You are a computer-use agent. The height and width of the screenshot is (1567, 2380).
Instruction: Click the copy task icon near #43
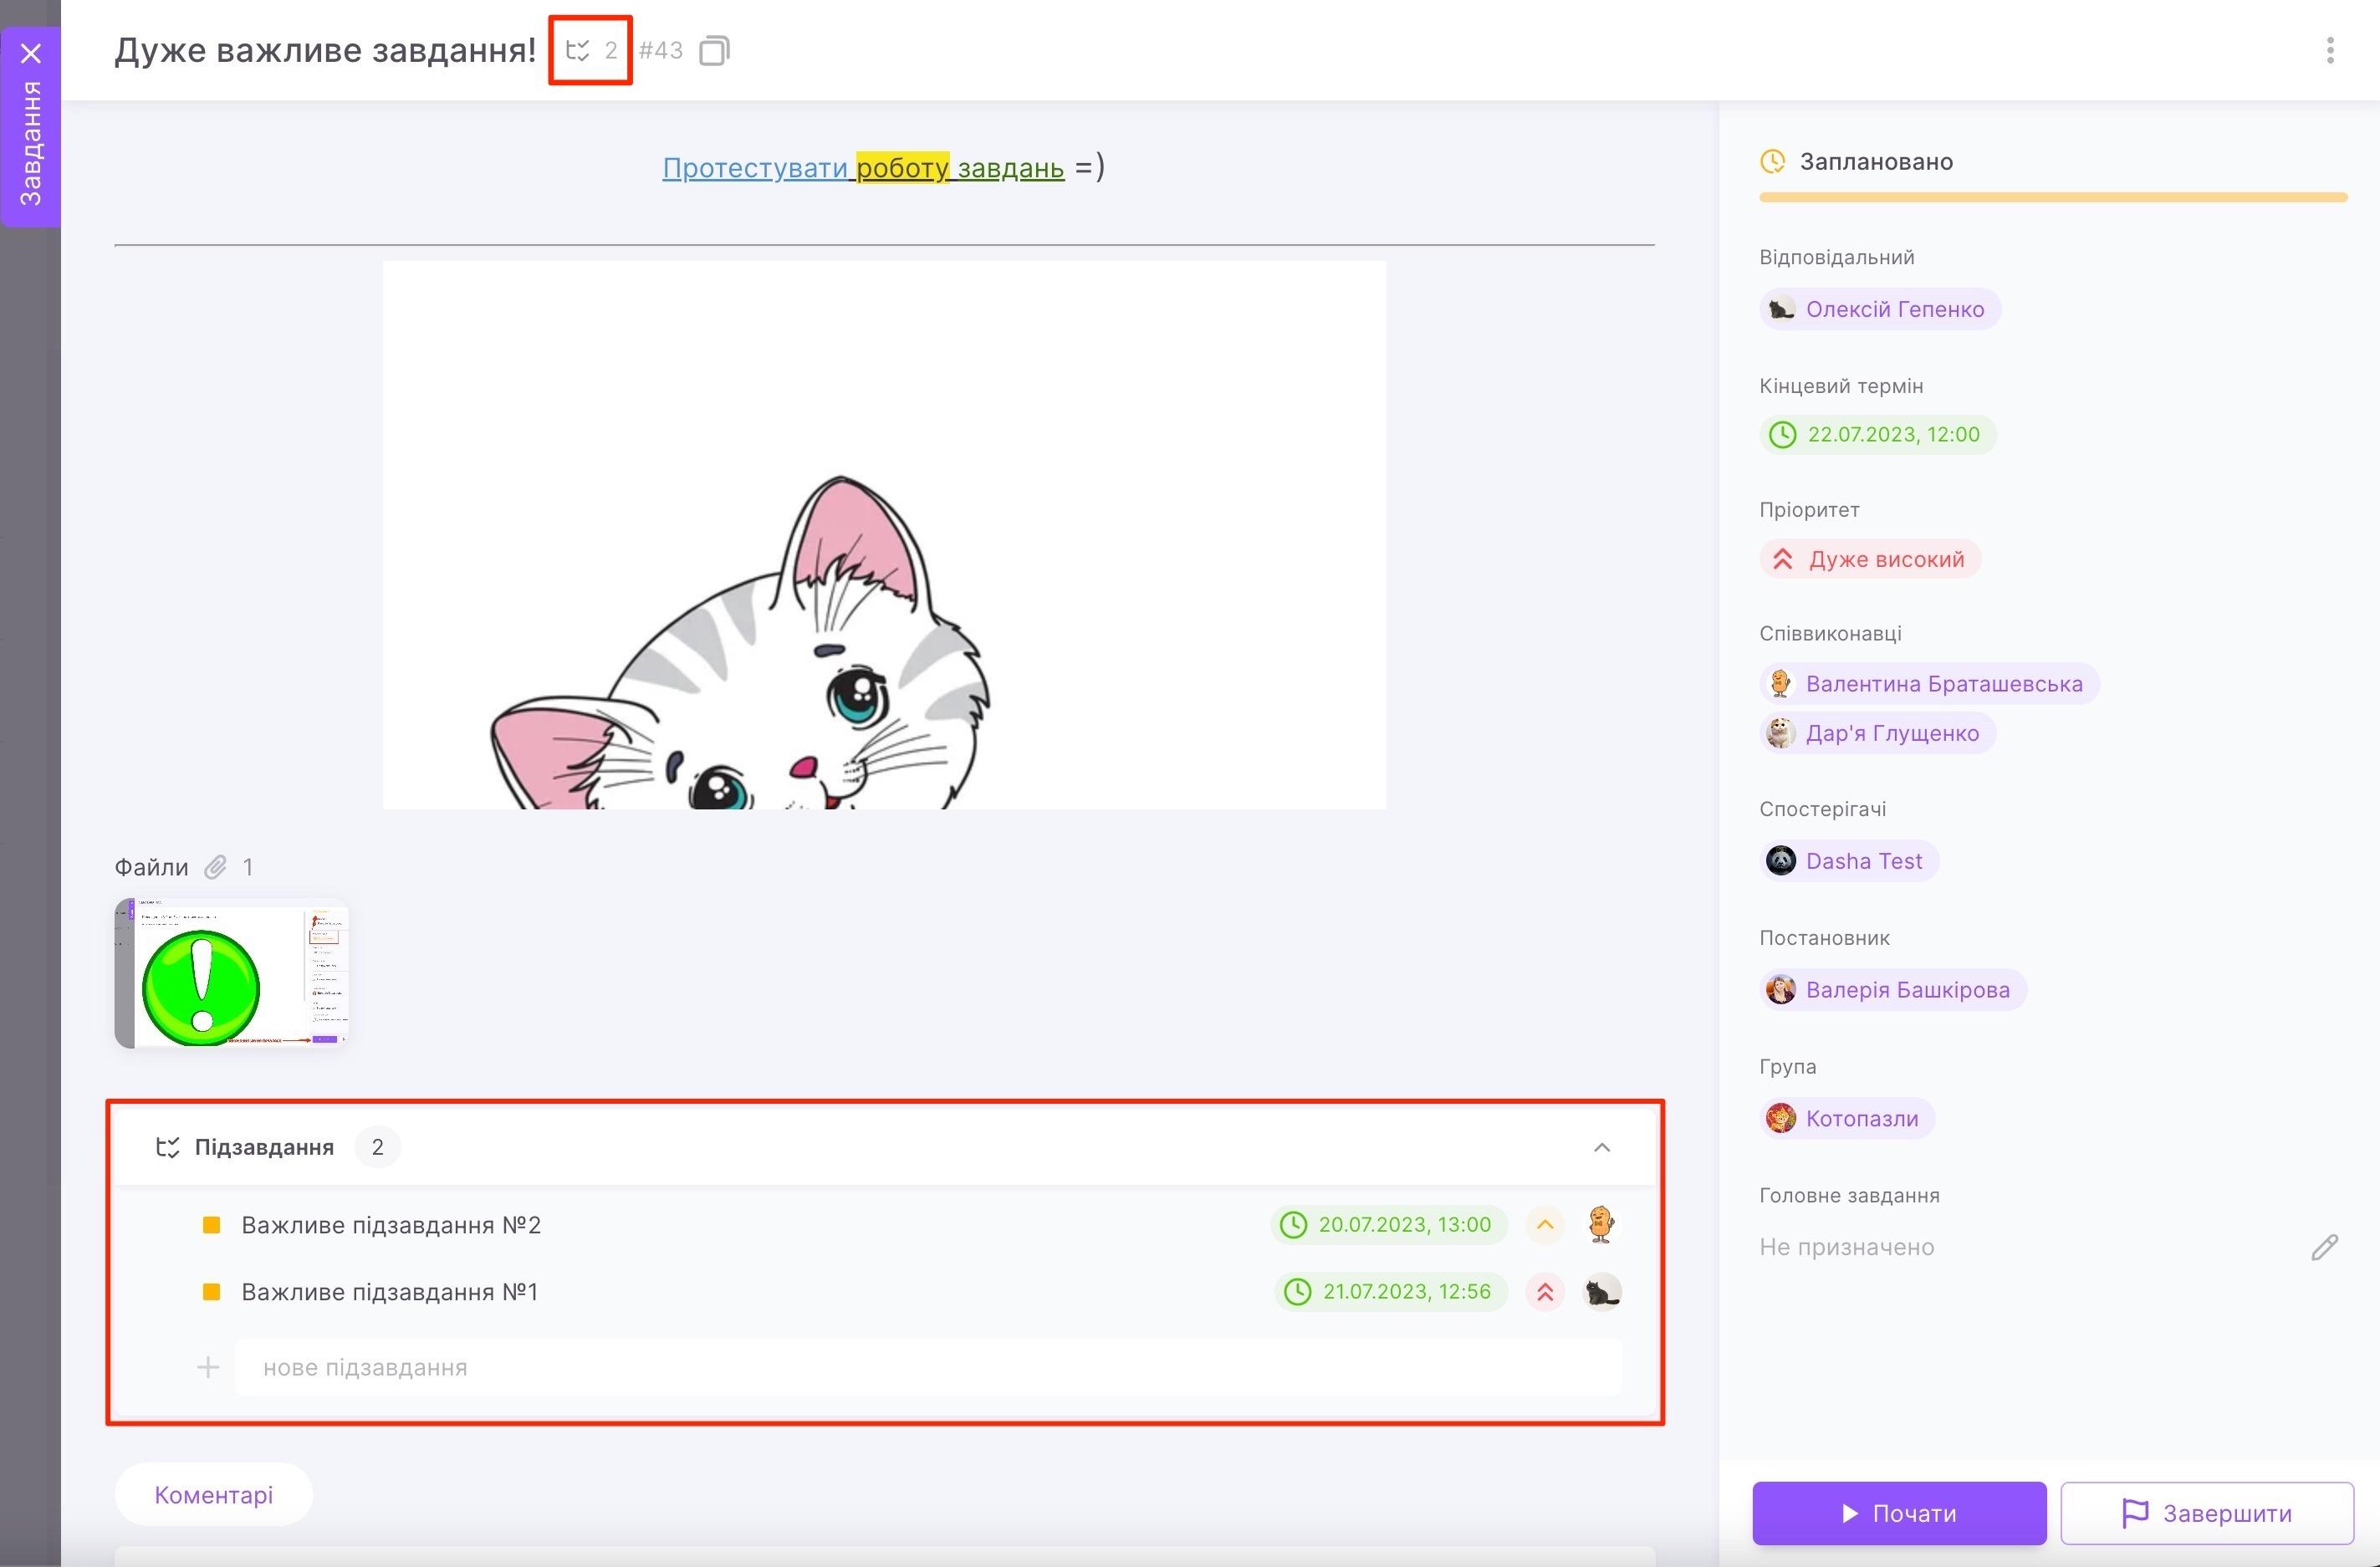coord(714,50)
